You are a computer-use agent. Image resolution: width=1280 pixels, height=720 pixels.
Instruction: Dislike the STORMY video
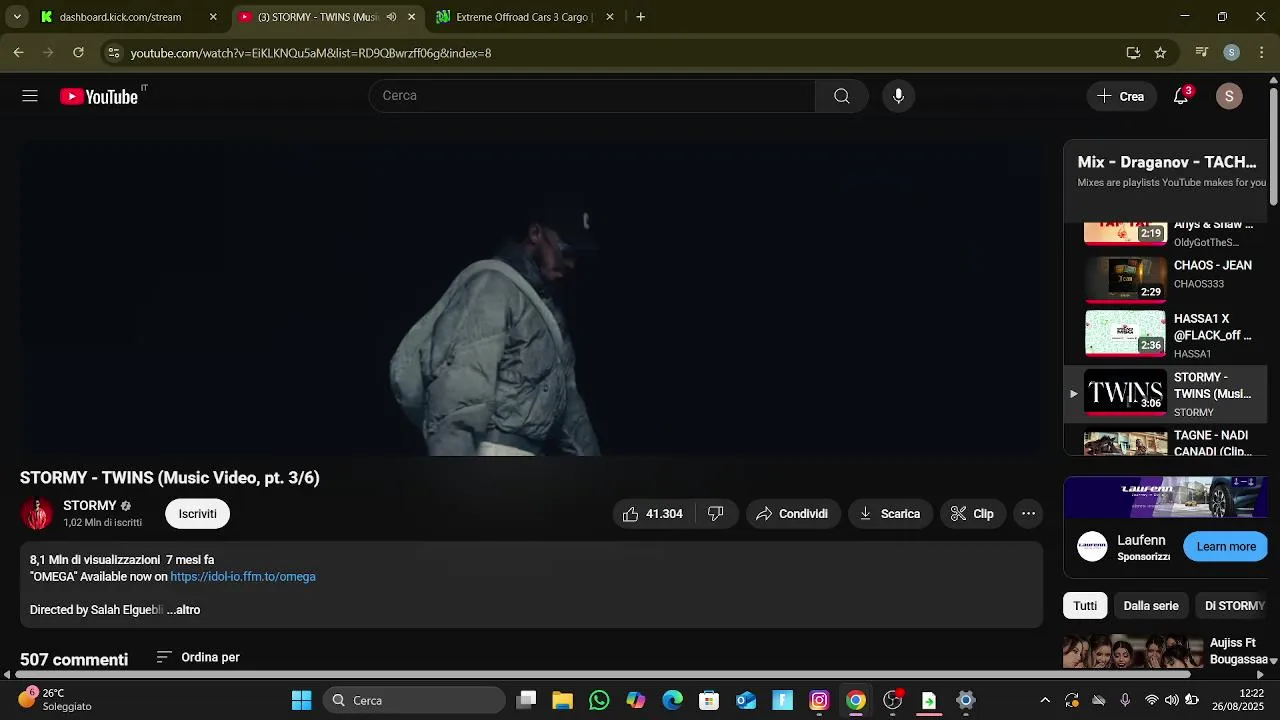716,514
